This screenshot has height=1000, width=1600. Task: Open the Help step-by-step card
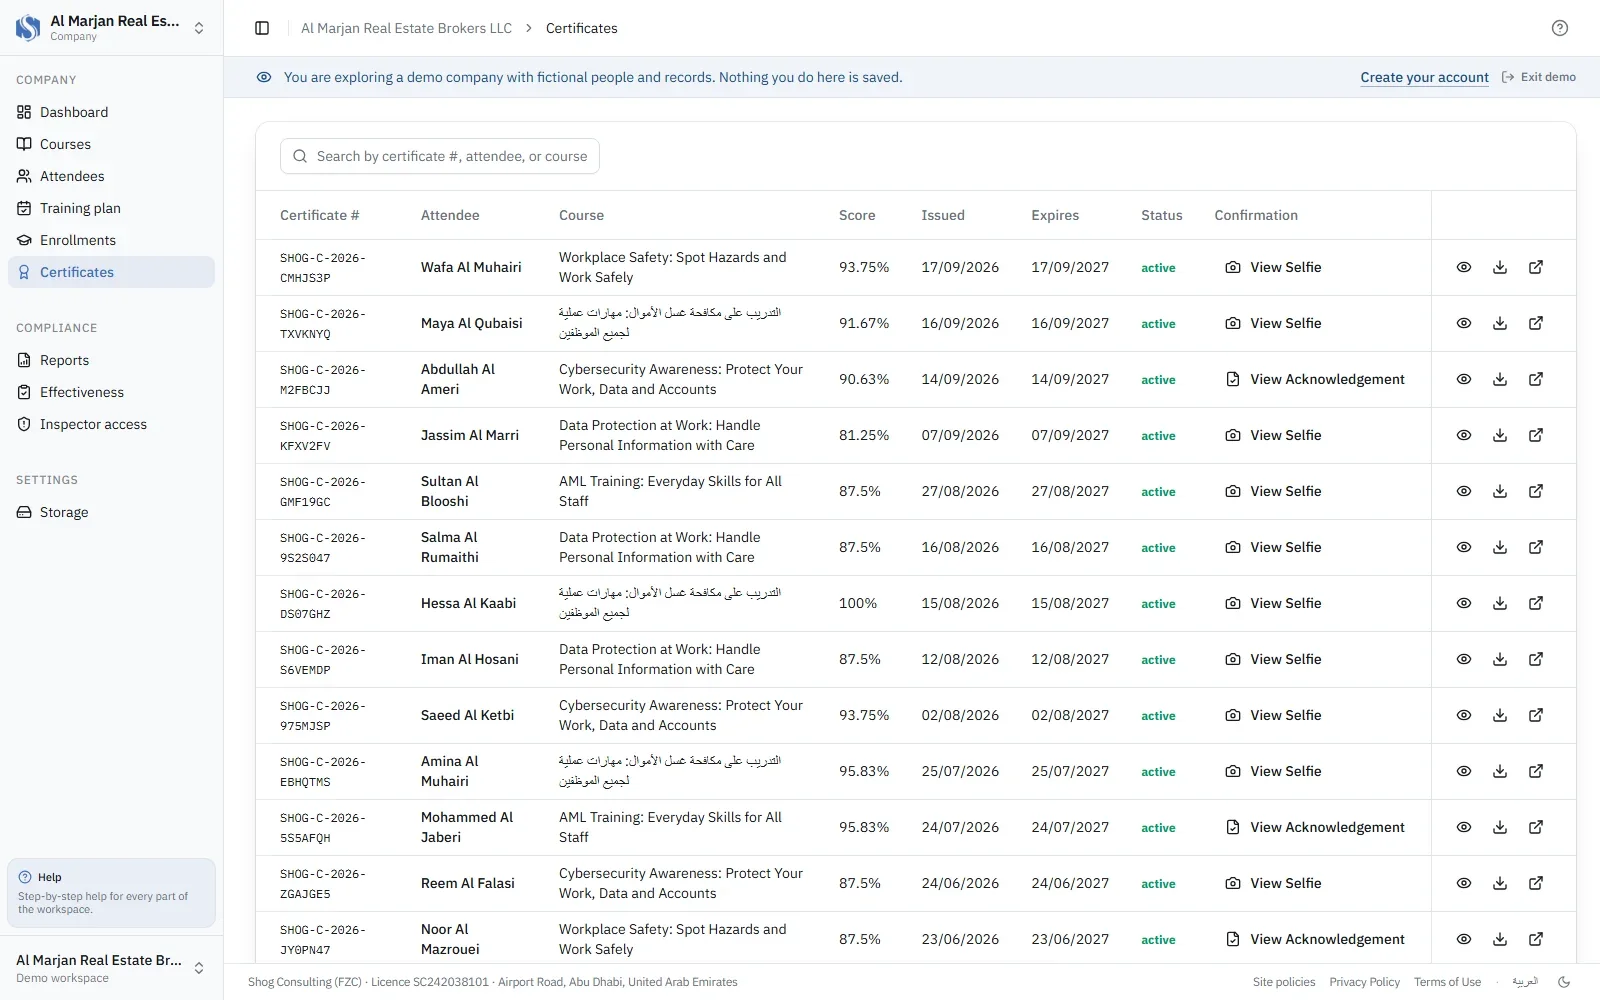111,893
